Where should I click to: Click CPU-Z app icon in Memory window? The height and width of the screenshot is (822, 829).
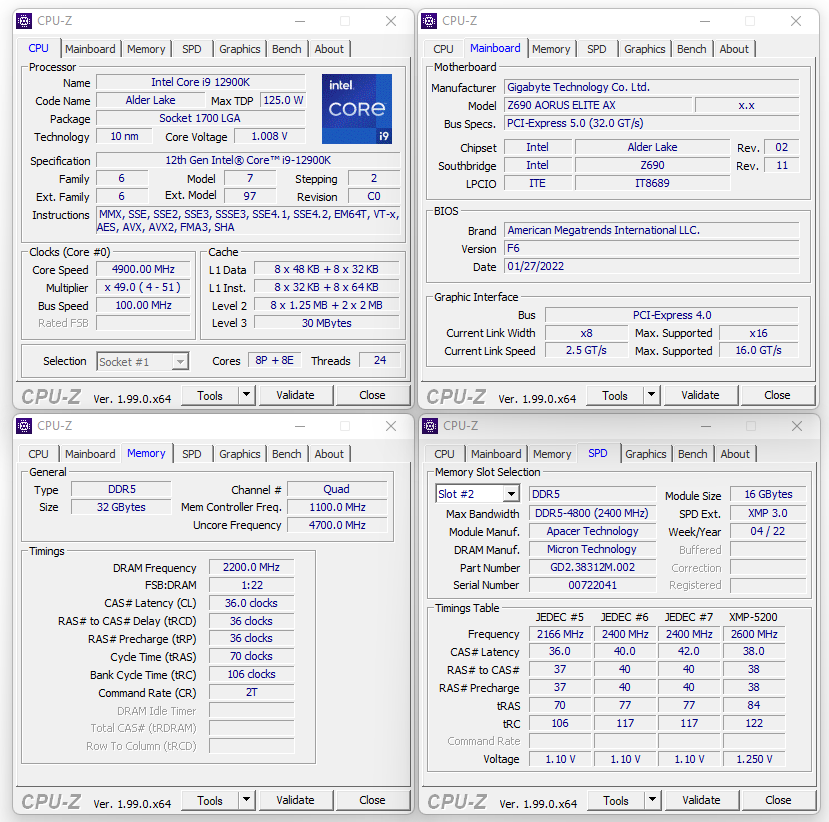coord(24,426)
